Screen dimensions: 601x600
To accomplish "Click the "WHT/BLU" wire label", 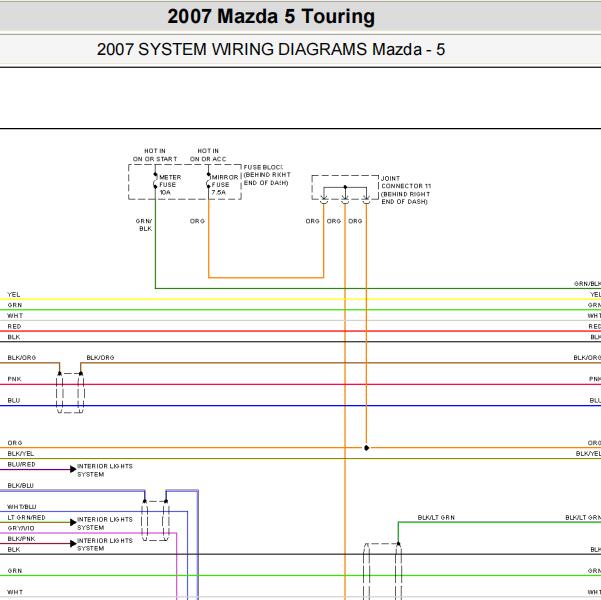I will click(21, 507).
